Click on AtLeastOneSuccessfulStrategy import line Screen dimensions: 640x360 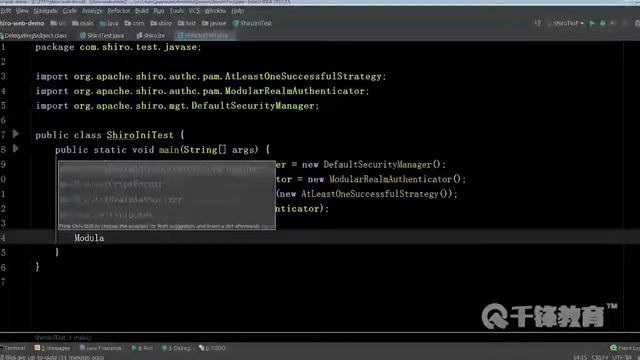pyautogui.click(x=211, y=76)
